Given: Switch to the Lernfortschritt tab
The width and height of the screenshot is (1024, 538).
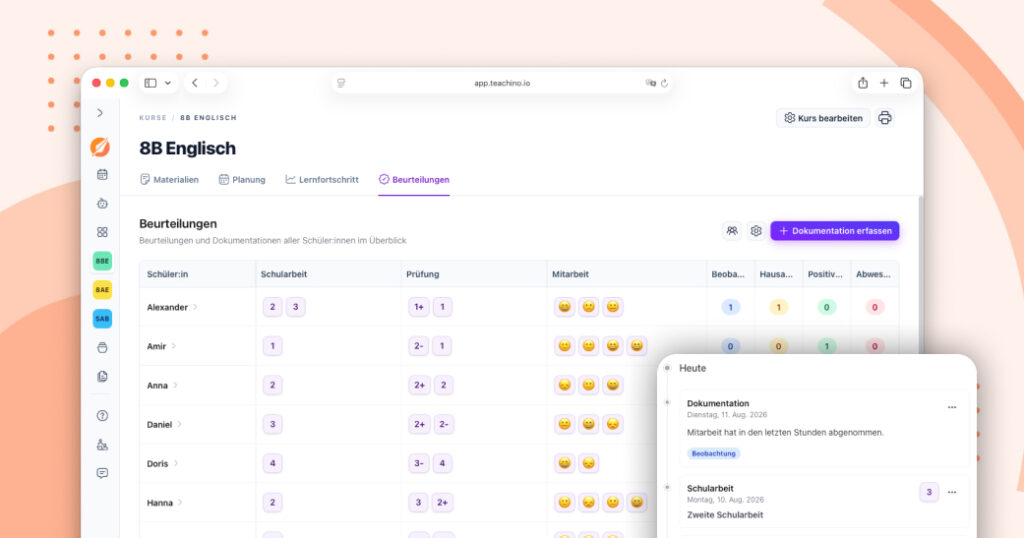Looking at the screenshot, I should [x=322, y=180].
